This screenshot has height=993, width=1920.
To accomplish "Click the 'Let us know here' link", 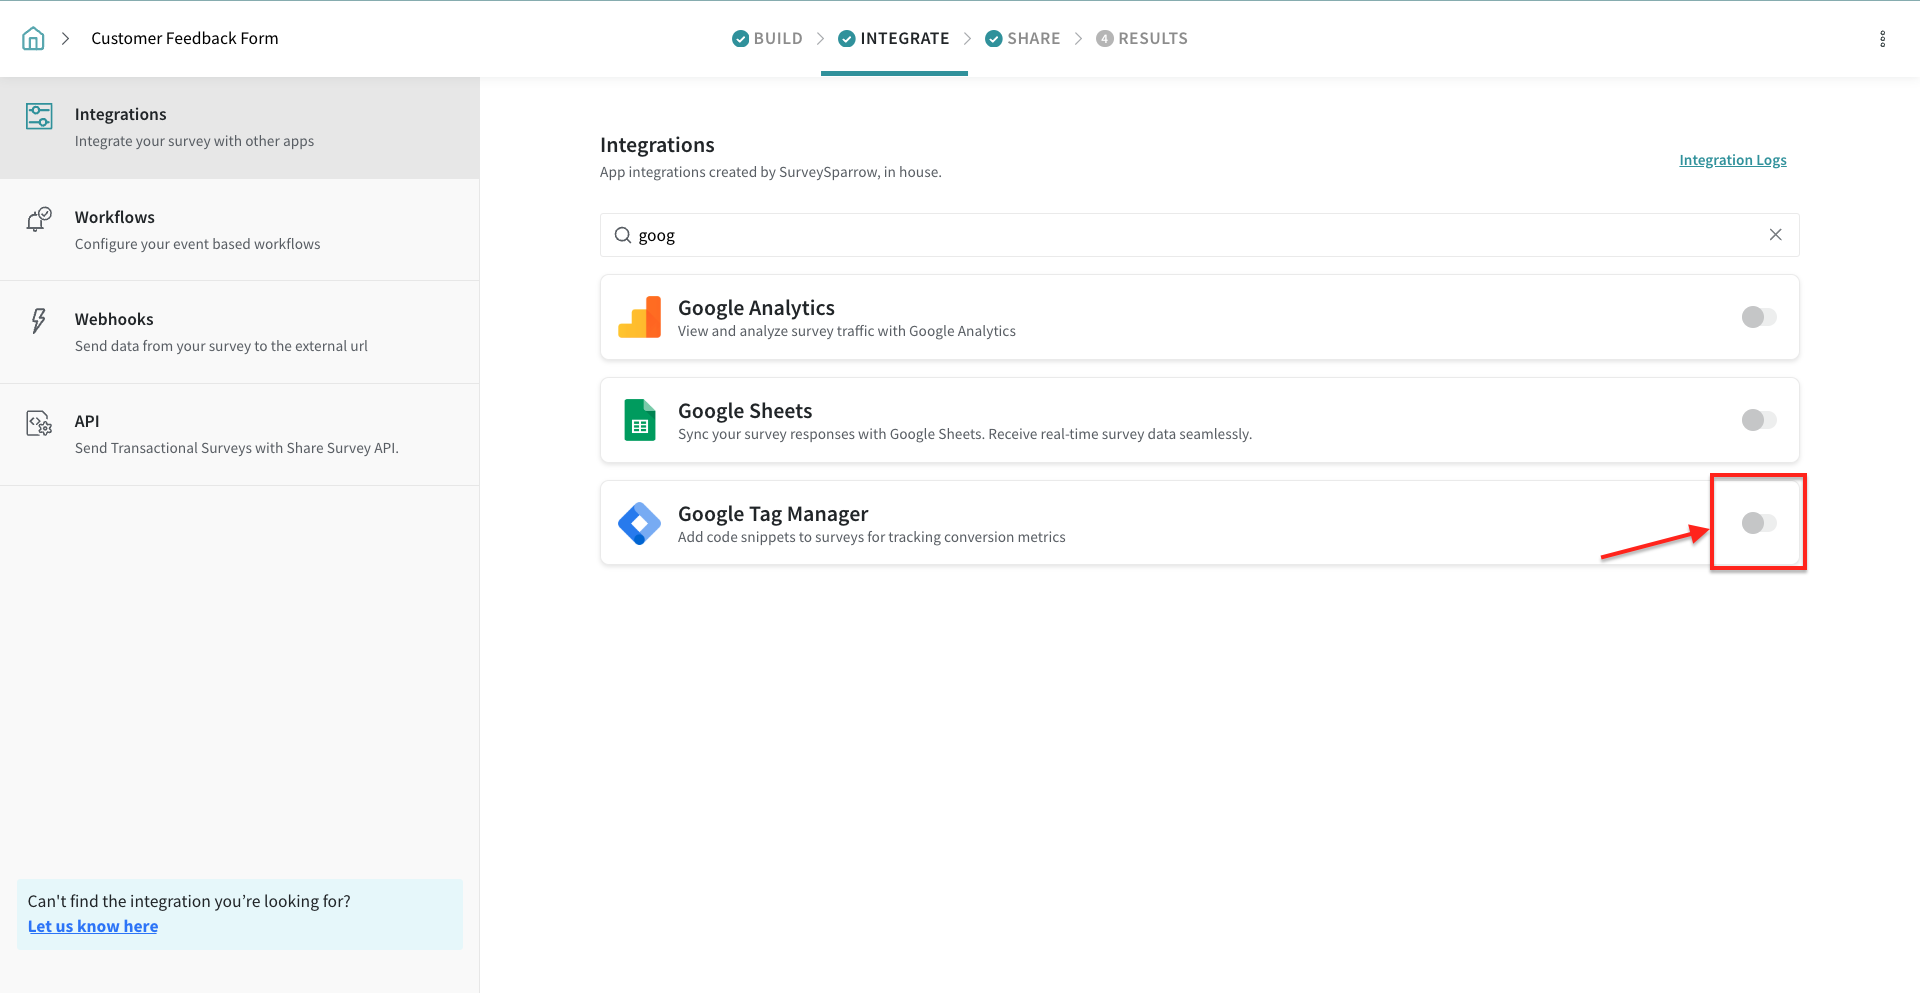I will (x=93, y=926).
